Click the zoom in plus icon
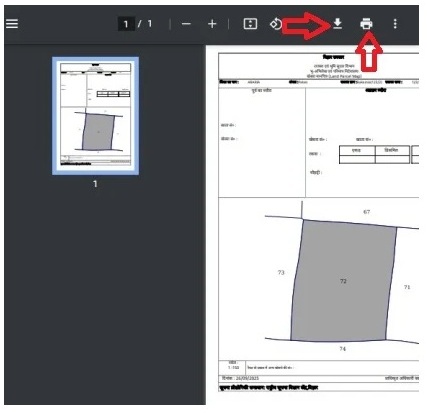Image resolution: width=427 pixels, height=413 pixels. coord(212,24)
